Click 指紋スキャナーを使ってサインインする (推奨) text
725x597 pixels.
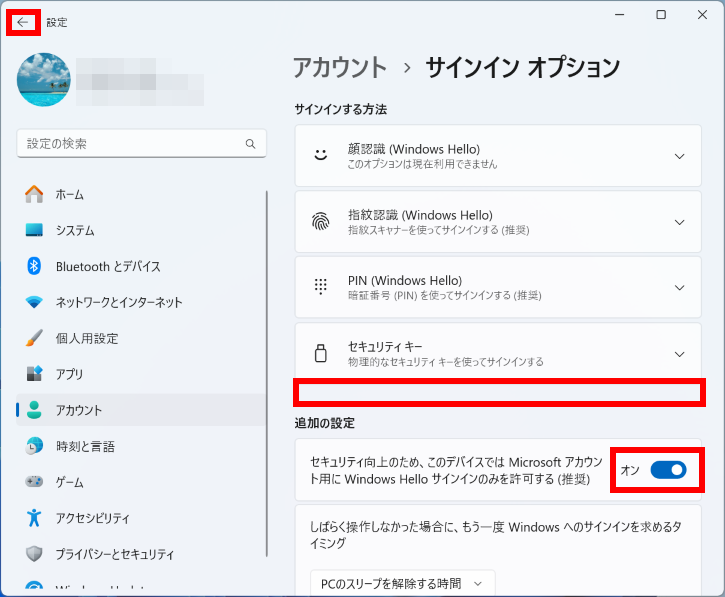(438, 230)
